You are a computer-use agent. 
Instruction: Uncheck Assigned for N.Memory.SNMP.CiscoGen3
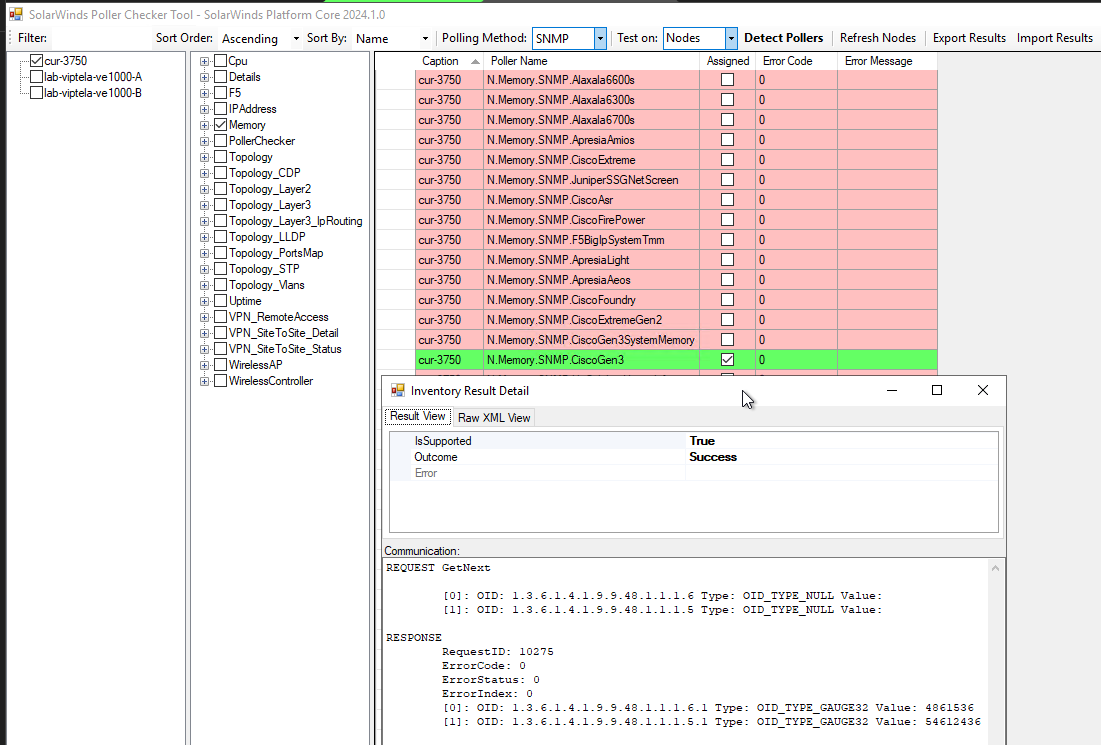[x=727, y=359]
